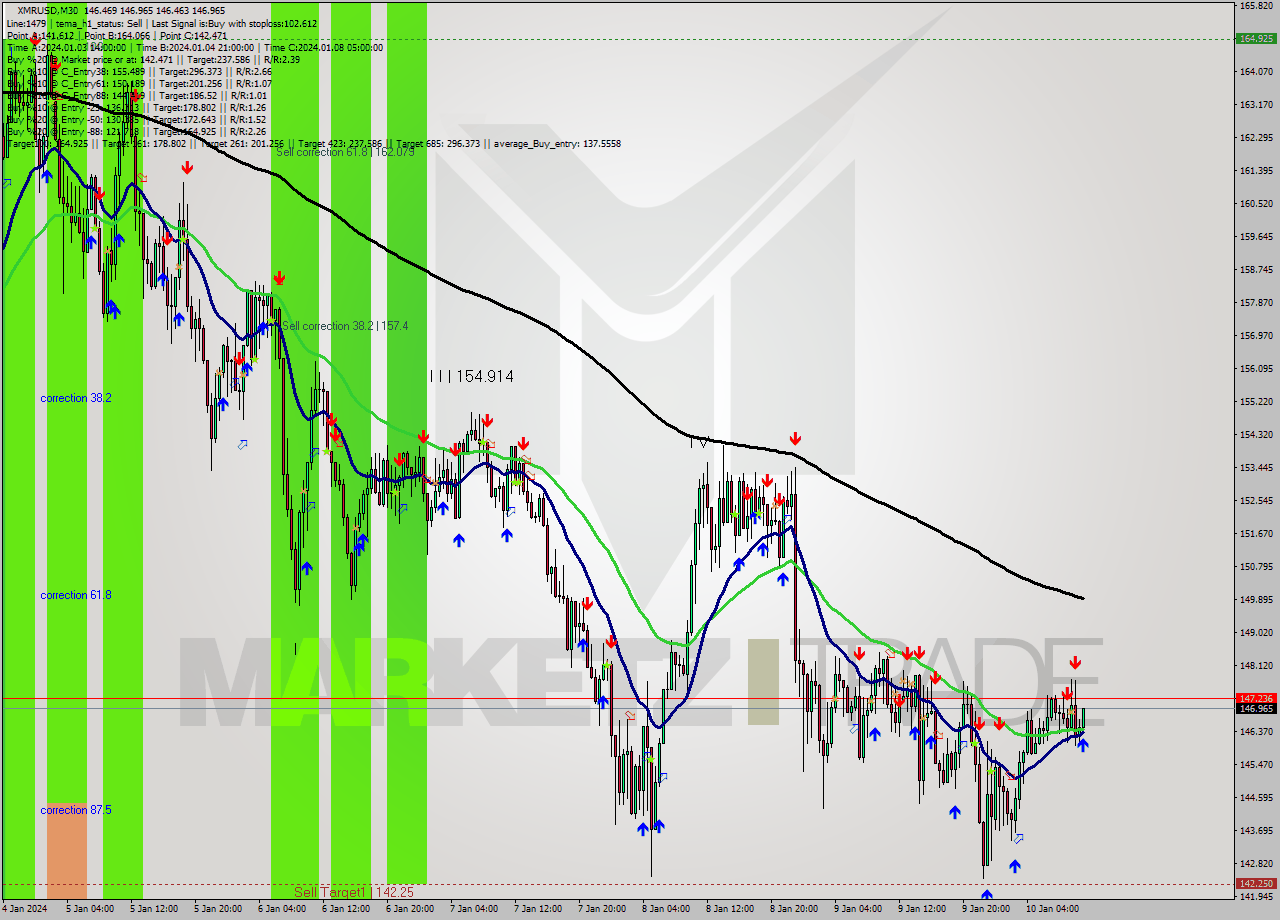Click the blue 'correction 87.5' label

[x=76, y=810]
